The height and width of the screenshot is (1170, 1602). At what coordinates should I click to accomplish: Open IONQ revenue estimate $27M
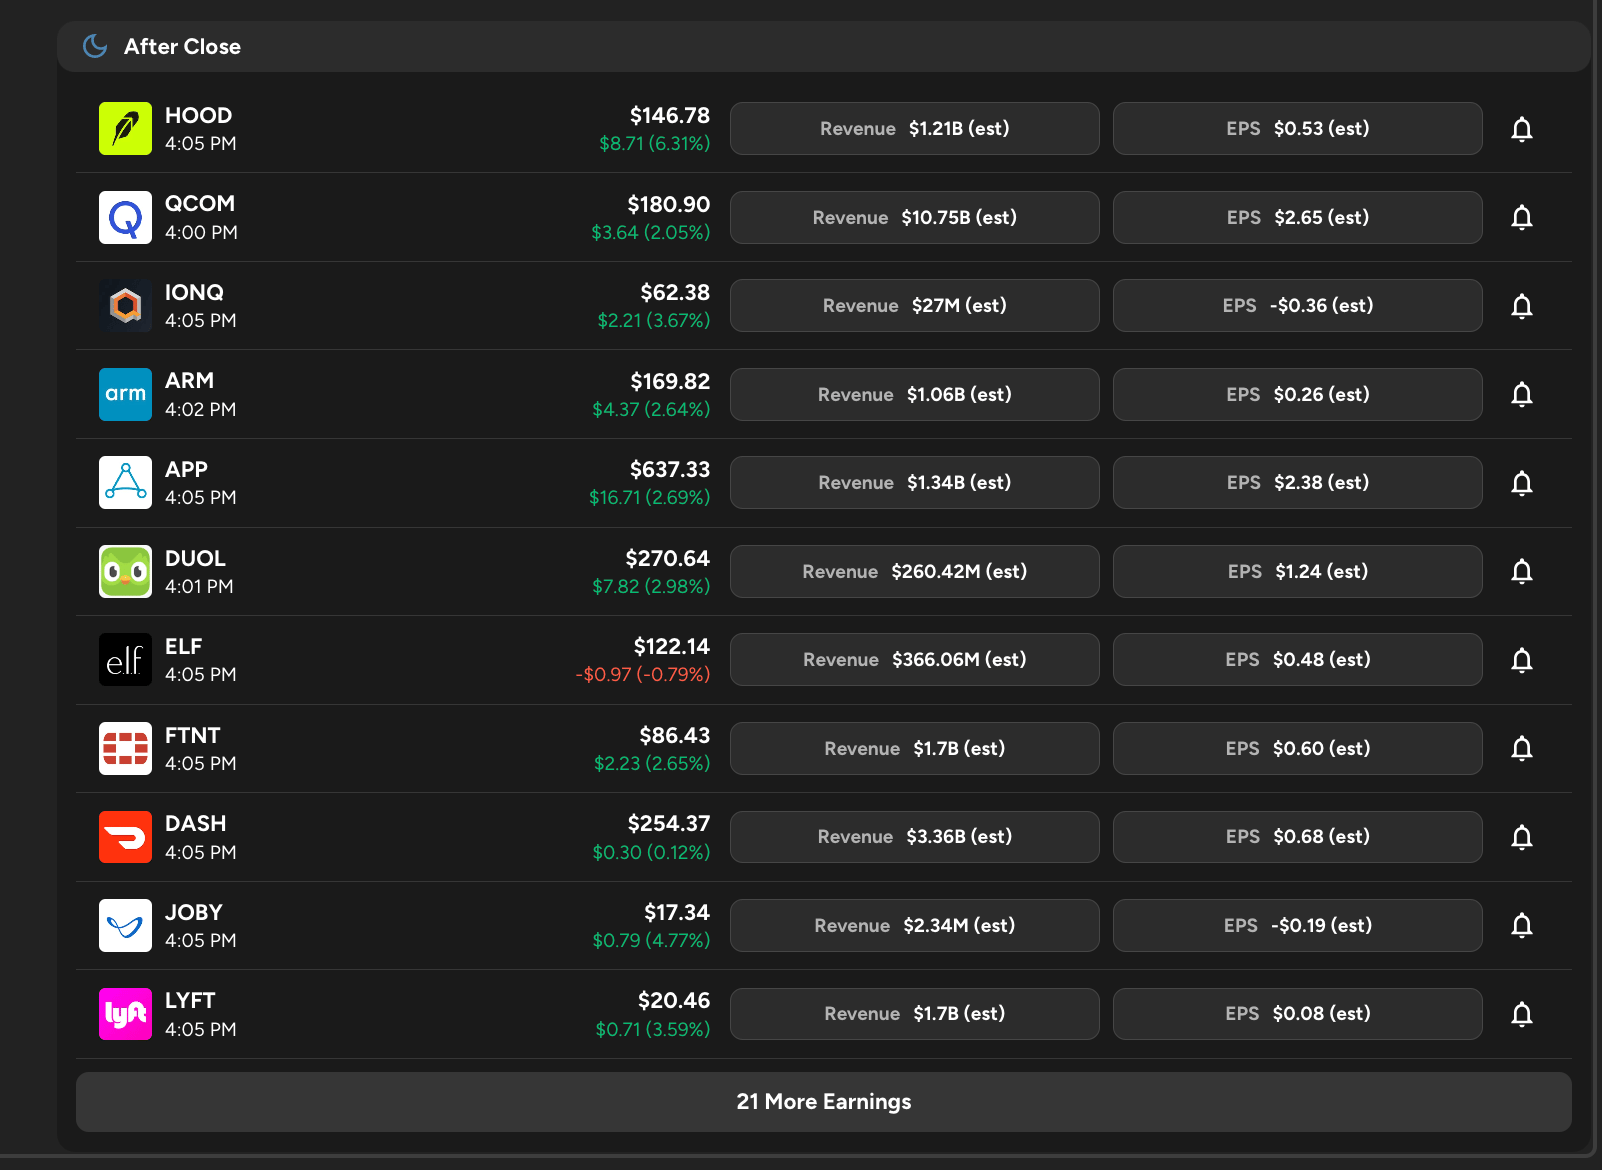click(x=915, y=306)
